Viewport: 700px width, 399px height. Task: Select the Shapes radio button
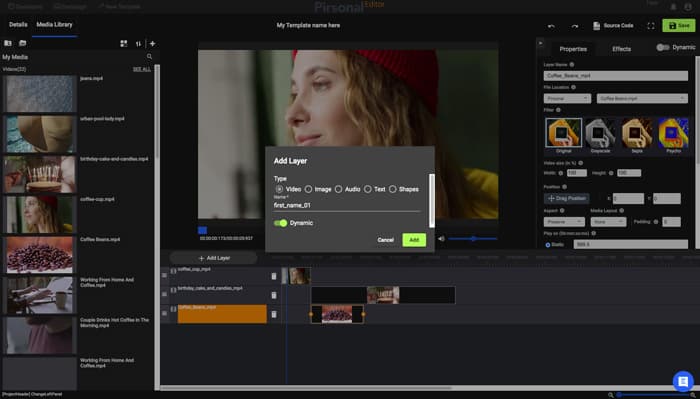[392, 189]
